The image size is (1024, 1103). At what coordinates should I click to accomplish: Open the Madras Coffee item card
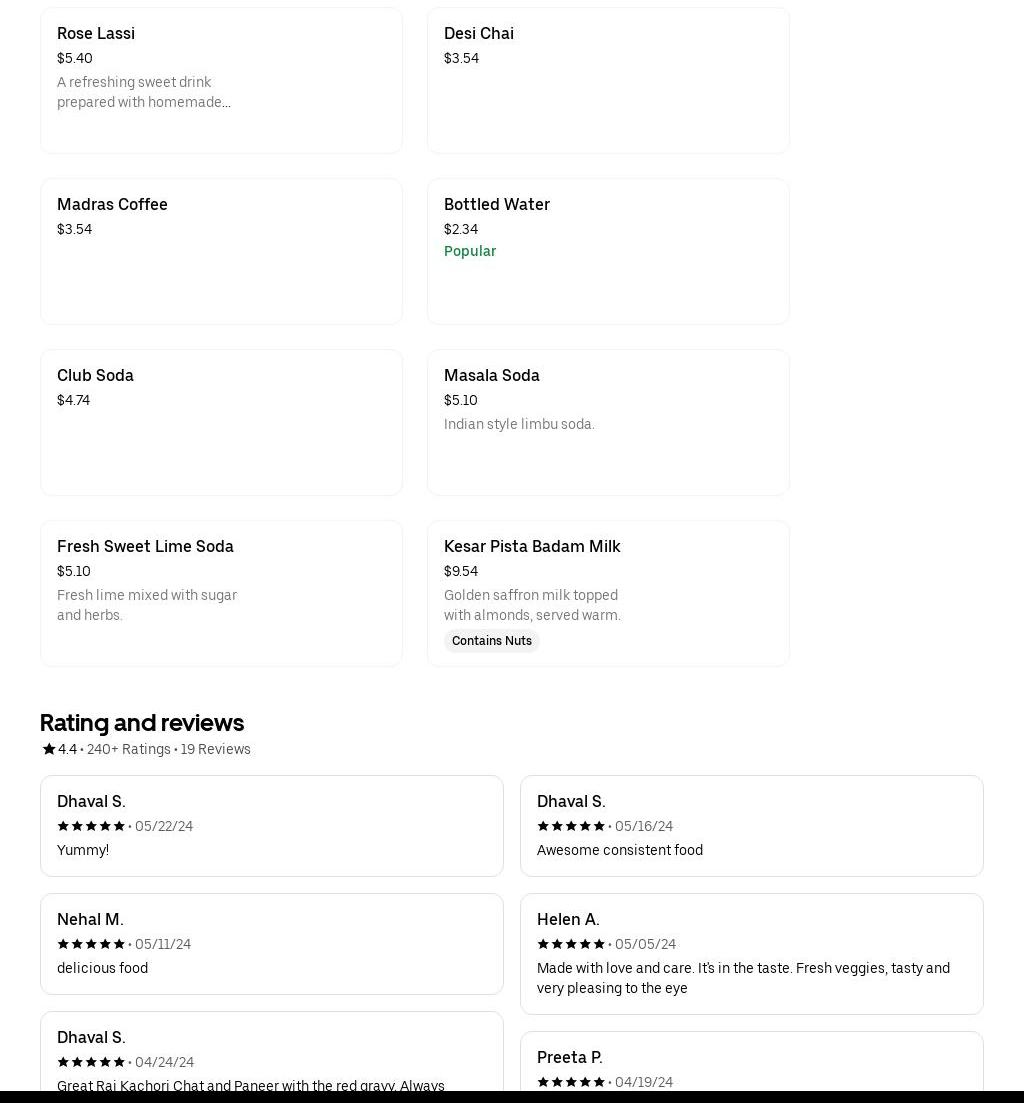tap(221, 252)
